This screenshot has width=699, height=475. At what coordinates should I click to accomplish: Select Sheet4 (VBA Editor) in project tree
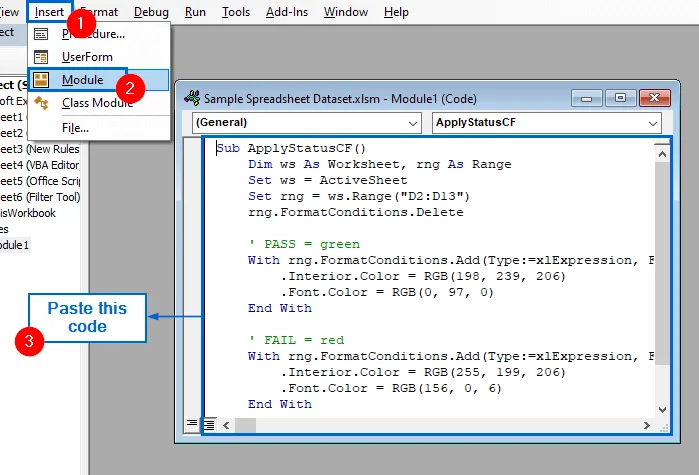point(40,165)
